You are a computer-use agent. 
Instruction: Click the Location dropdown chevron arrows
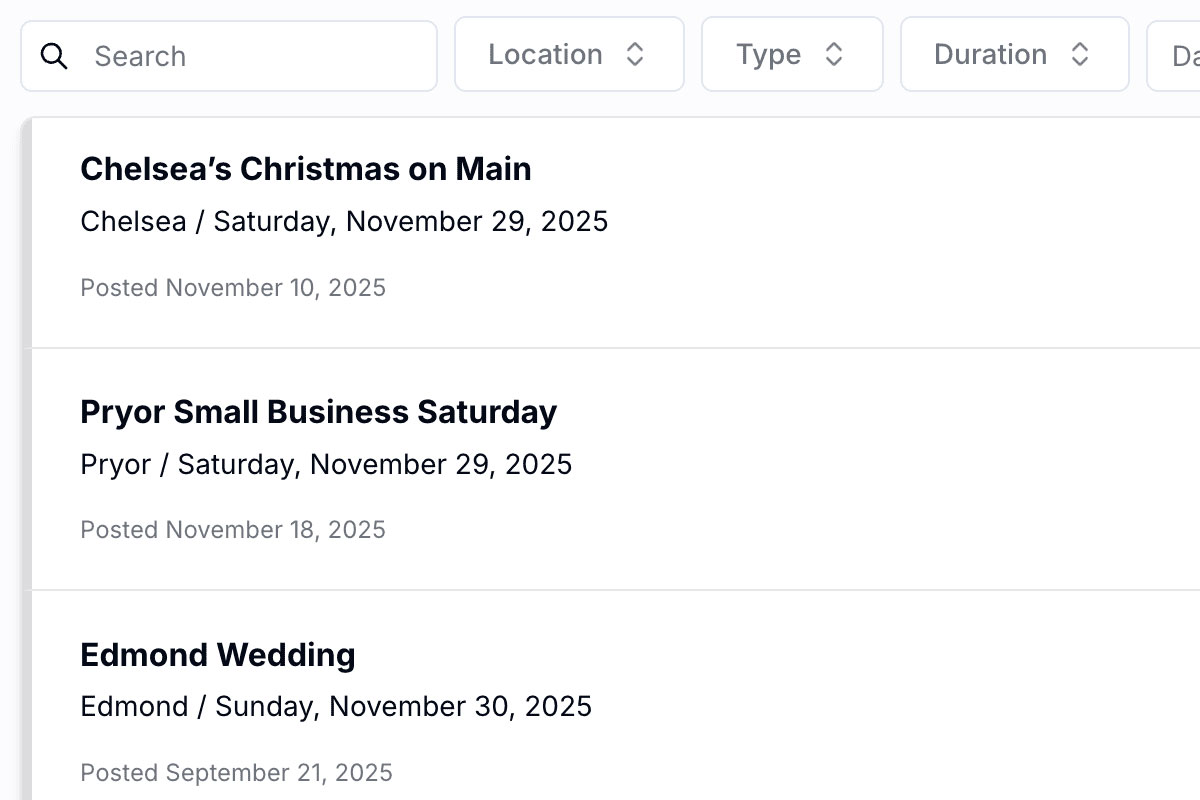635,54
